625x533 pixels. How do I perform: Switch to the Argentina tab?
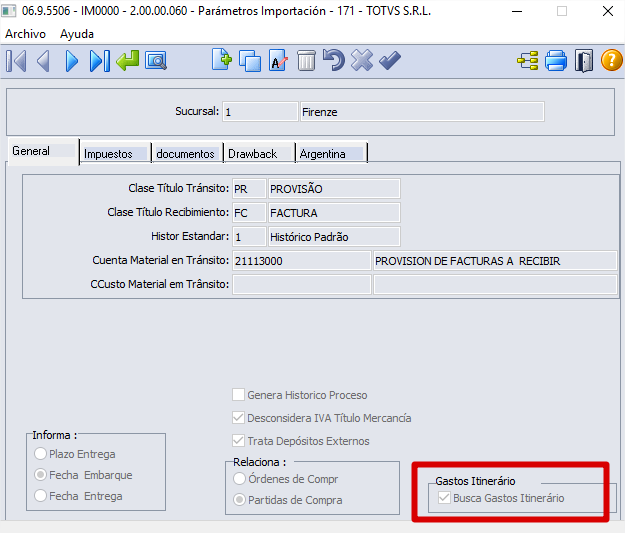331,153
